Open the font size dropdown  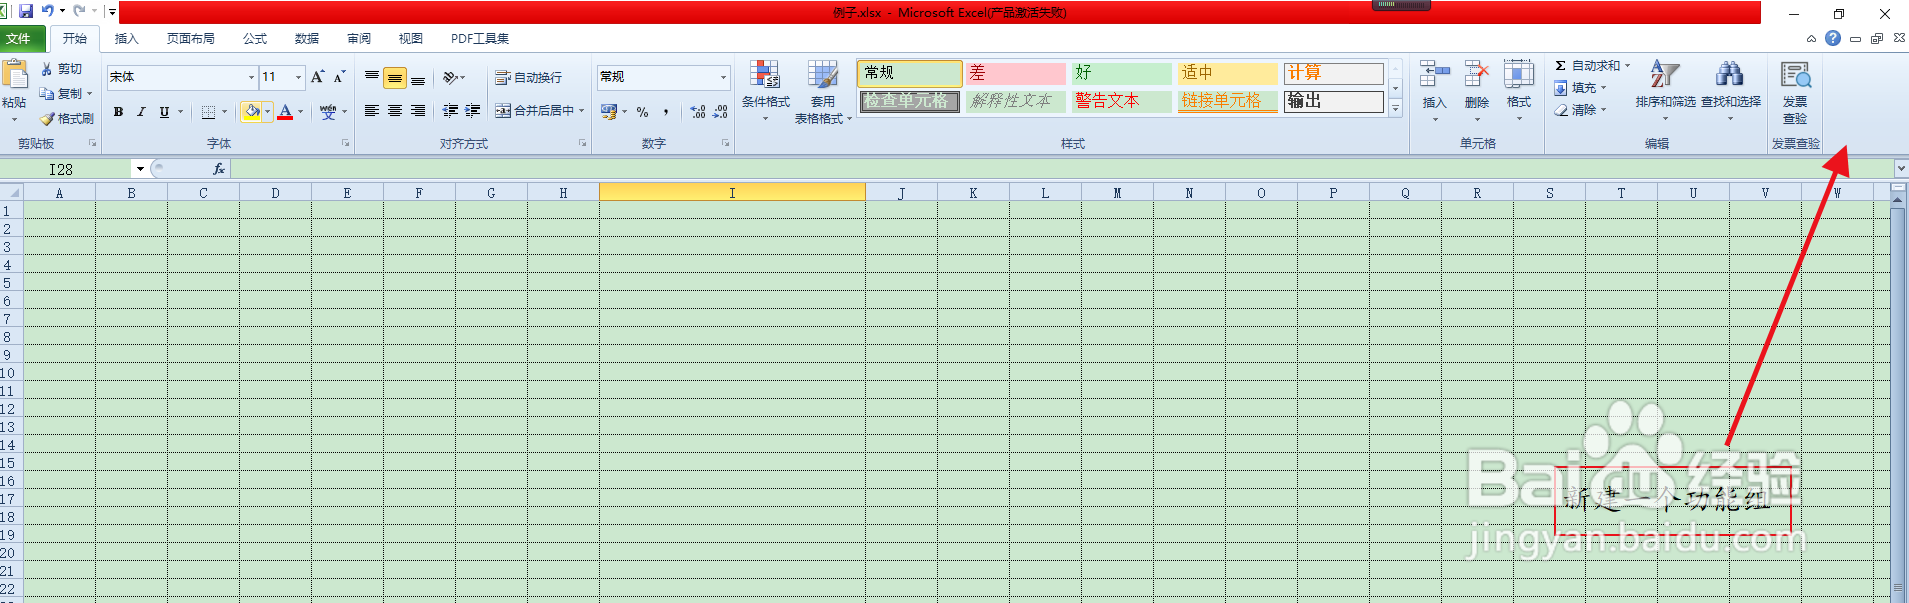coord(298,77)
